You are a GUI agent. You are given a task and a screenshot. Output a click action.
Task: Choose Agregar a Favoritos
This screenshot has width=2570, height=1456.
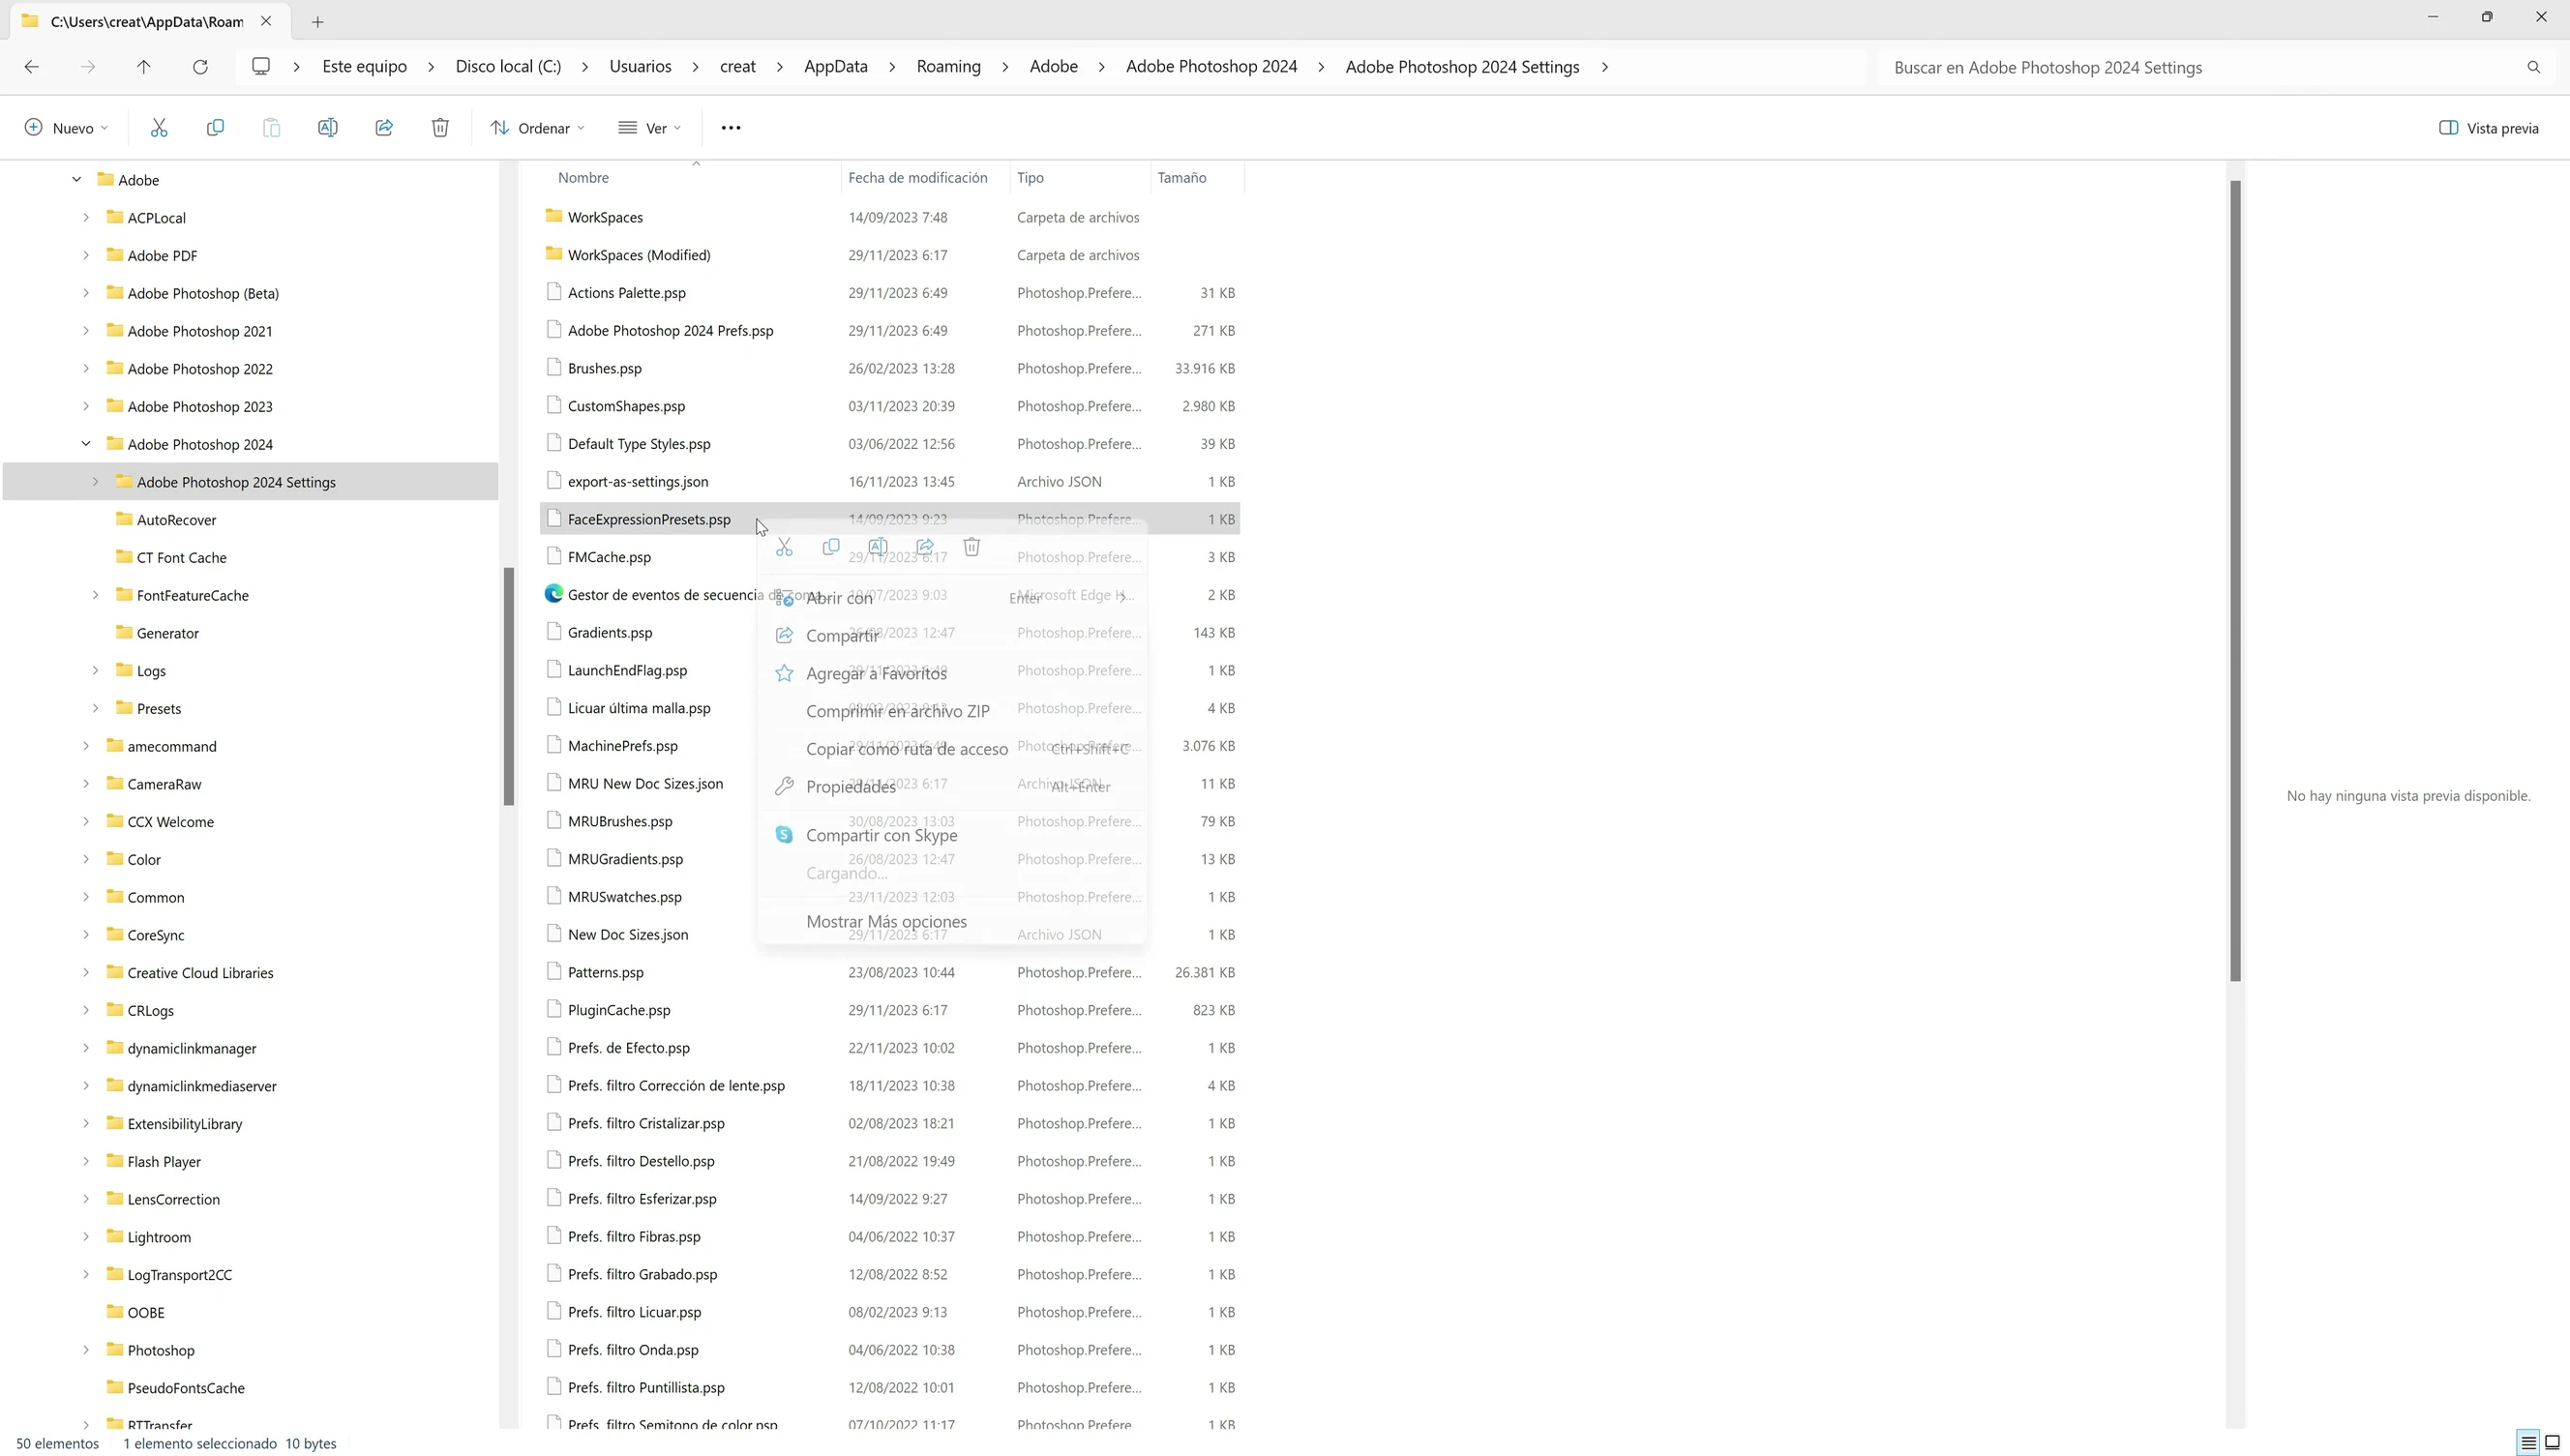point(952,674)
